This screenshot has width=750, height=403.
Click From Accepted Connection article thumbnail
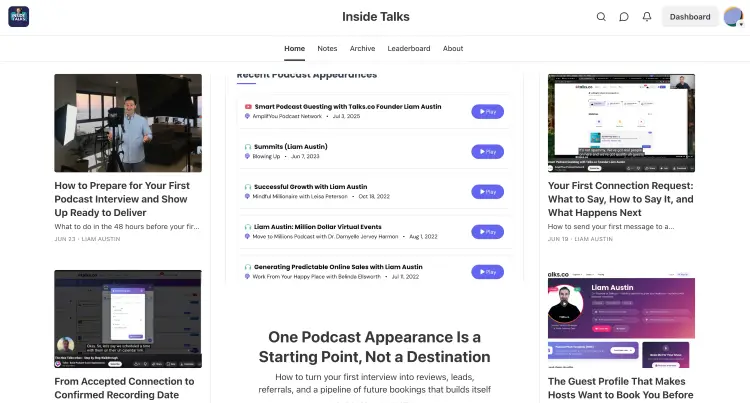[x=128, y=319]
